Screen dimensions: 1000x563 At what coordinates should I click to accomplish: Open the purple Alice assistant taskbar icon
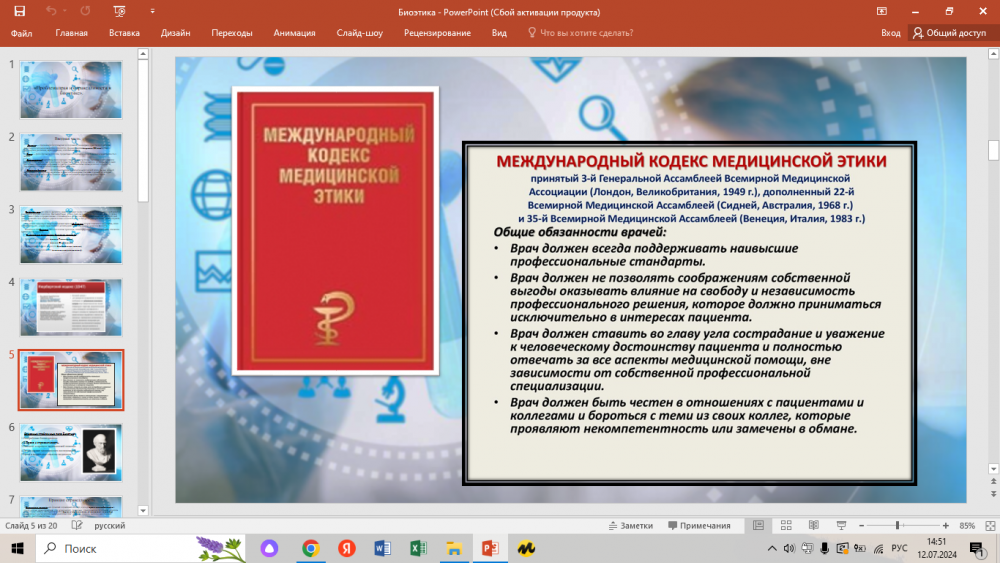(269, 548)
